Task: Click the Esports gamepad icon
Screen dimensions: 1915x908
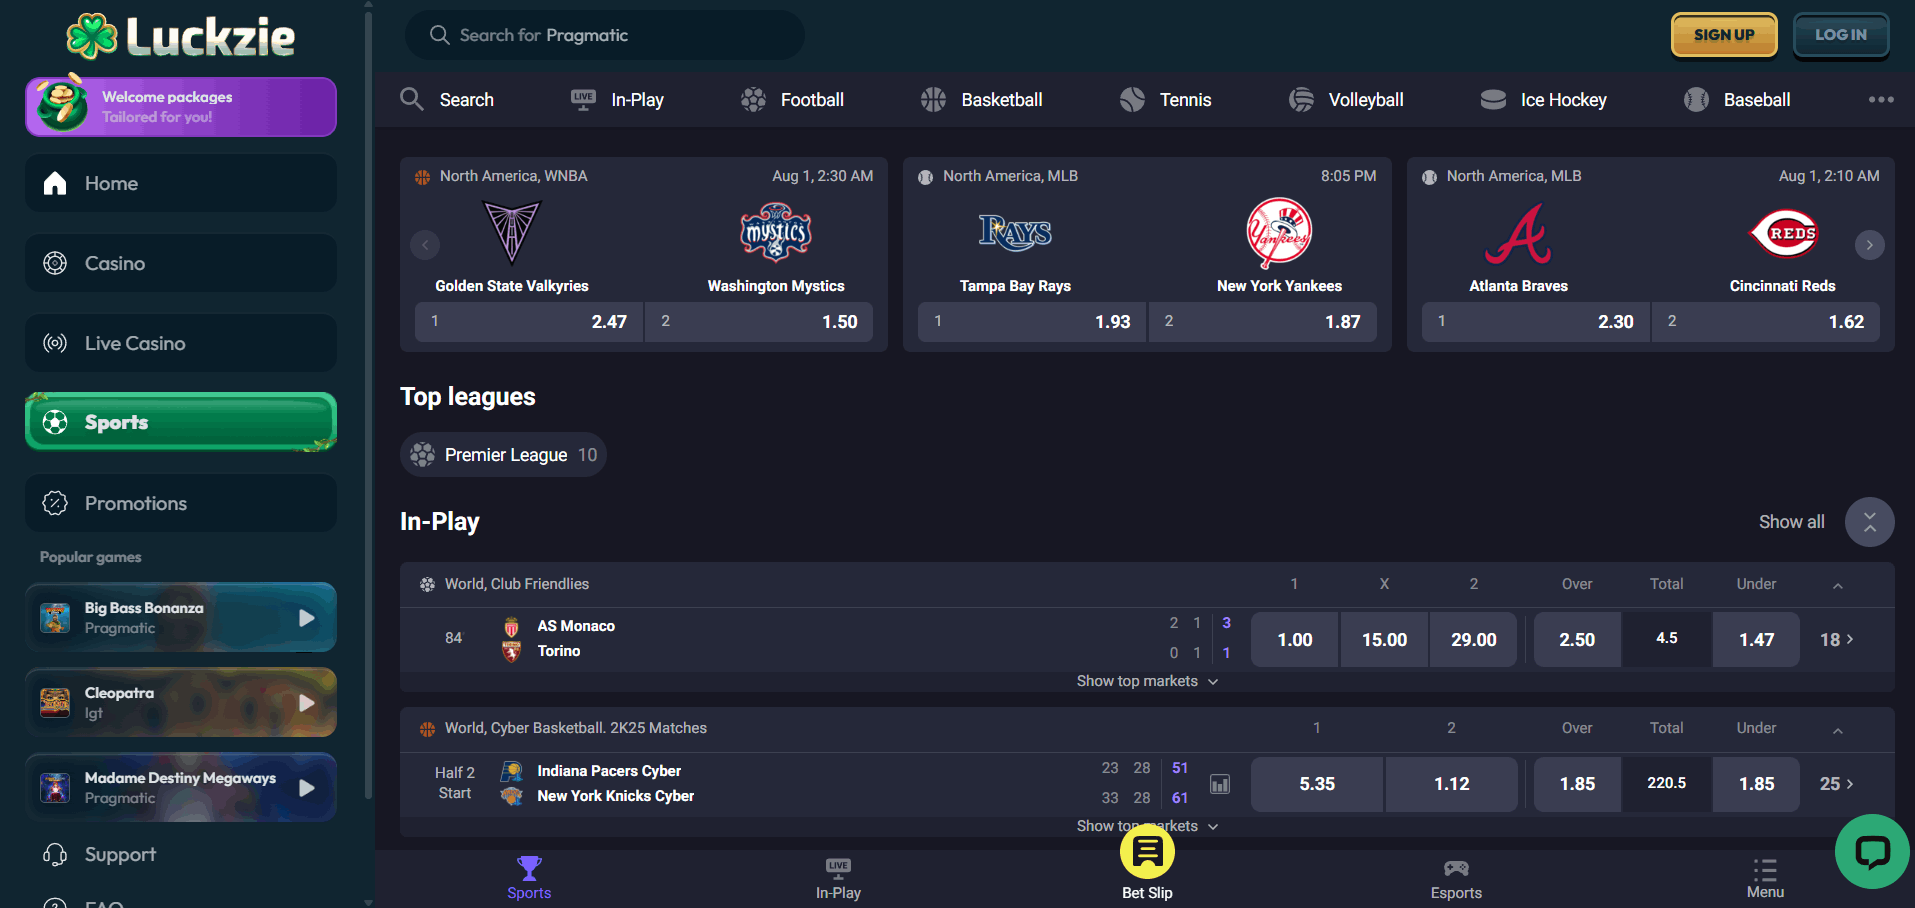Action: pos(1456,868)
